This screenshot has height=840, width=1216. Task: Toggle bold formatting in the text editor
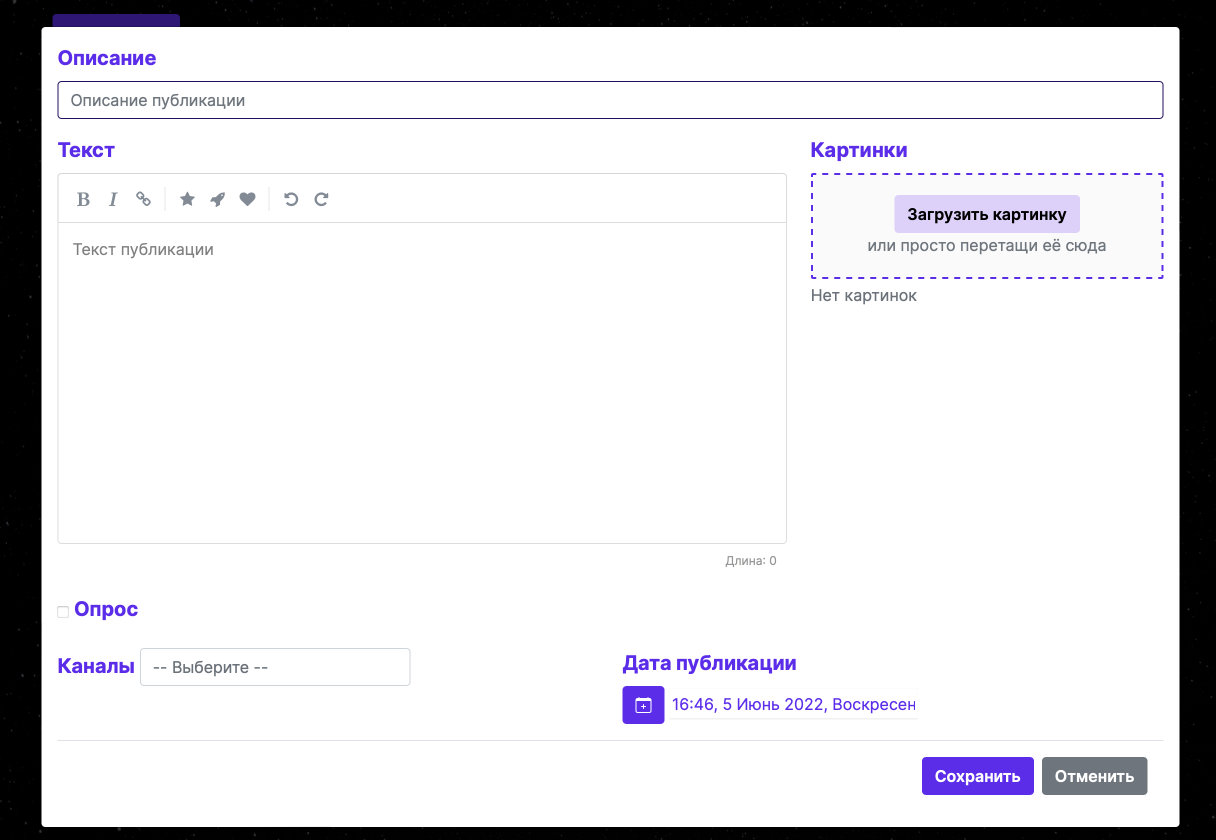(x=84, y=199)
